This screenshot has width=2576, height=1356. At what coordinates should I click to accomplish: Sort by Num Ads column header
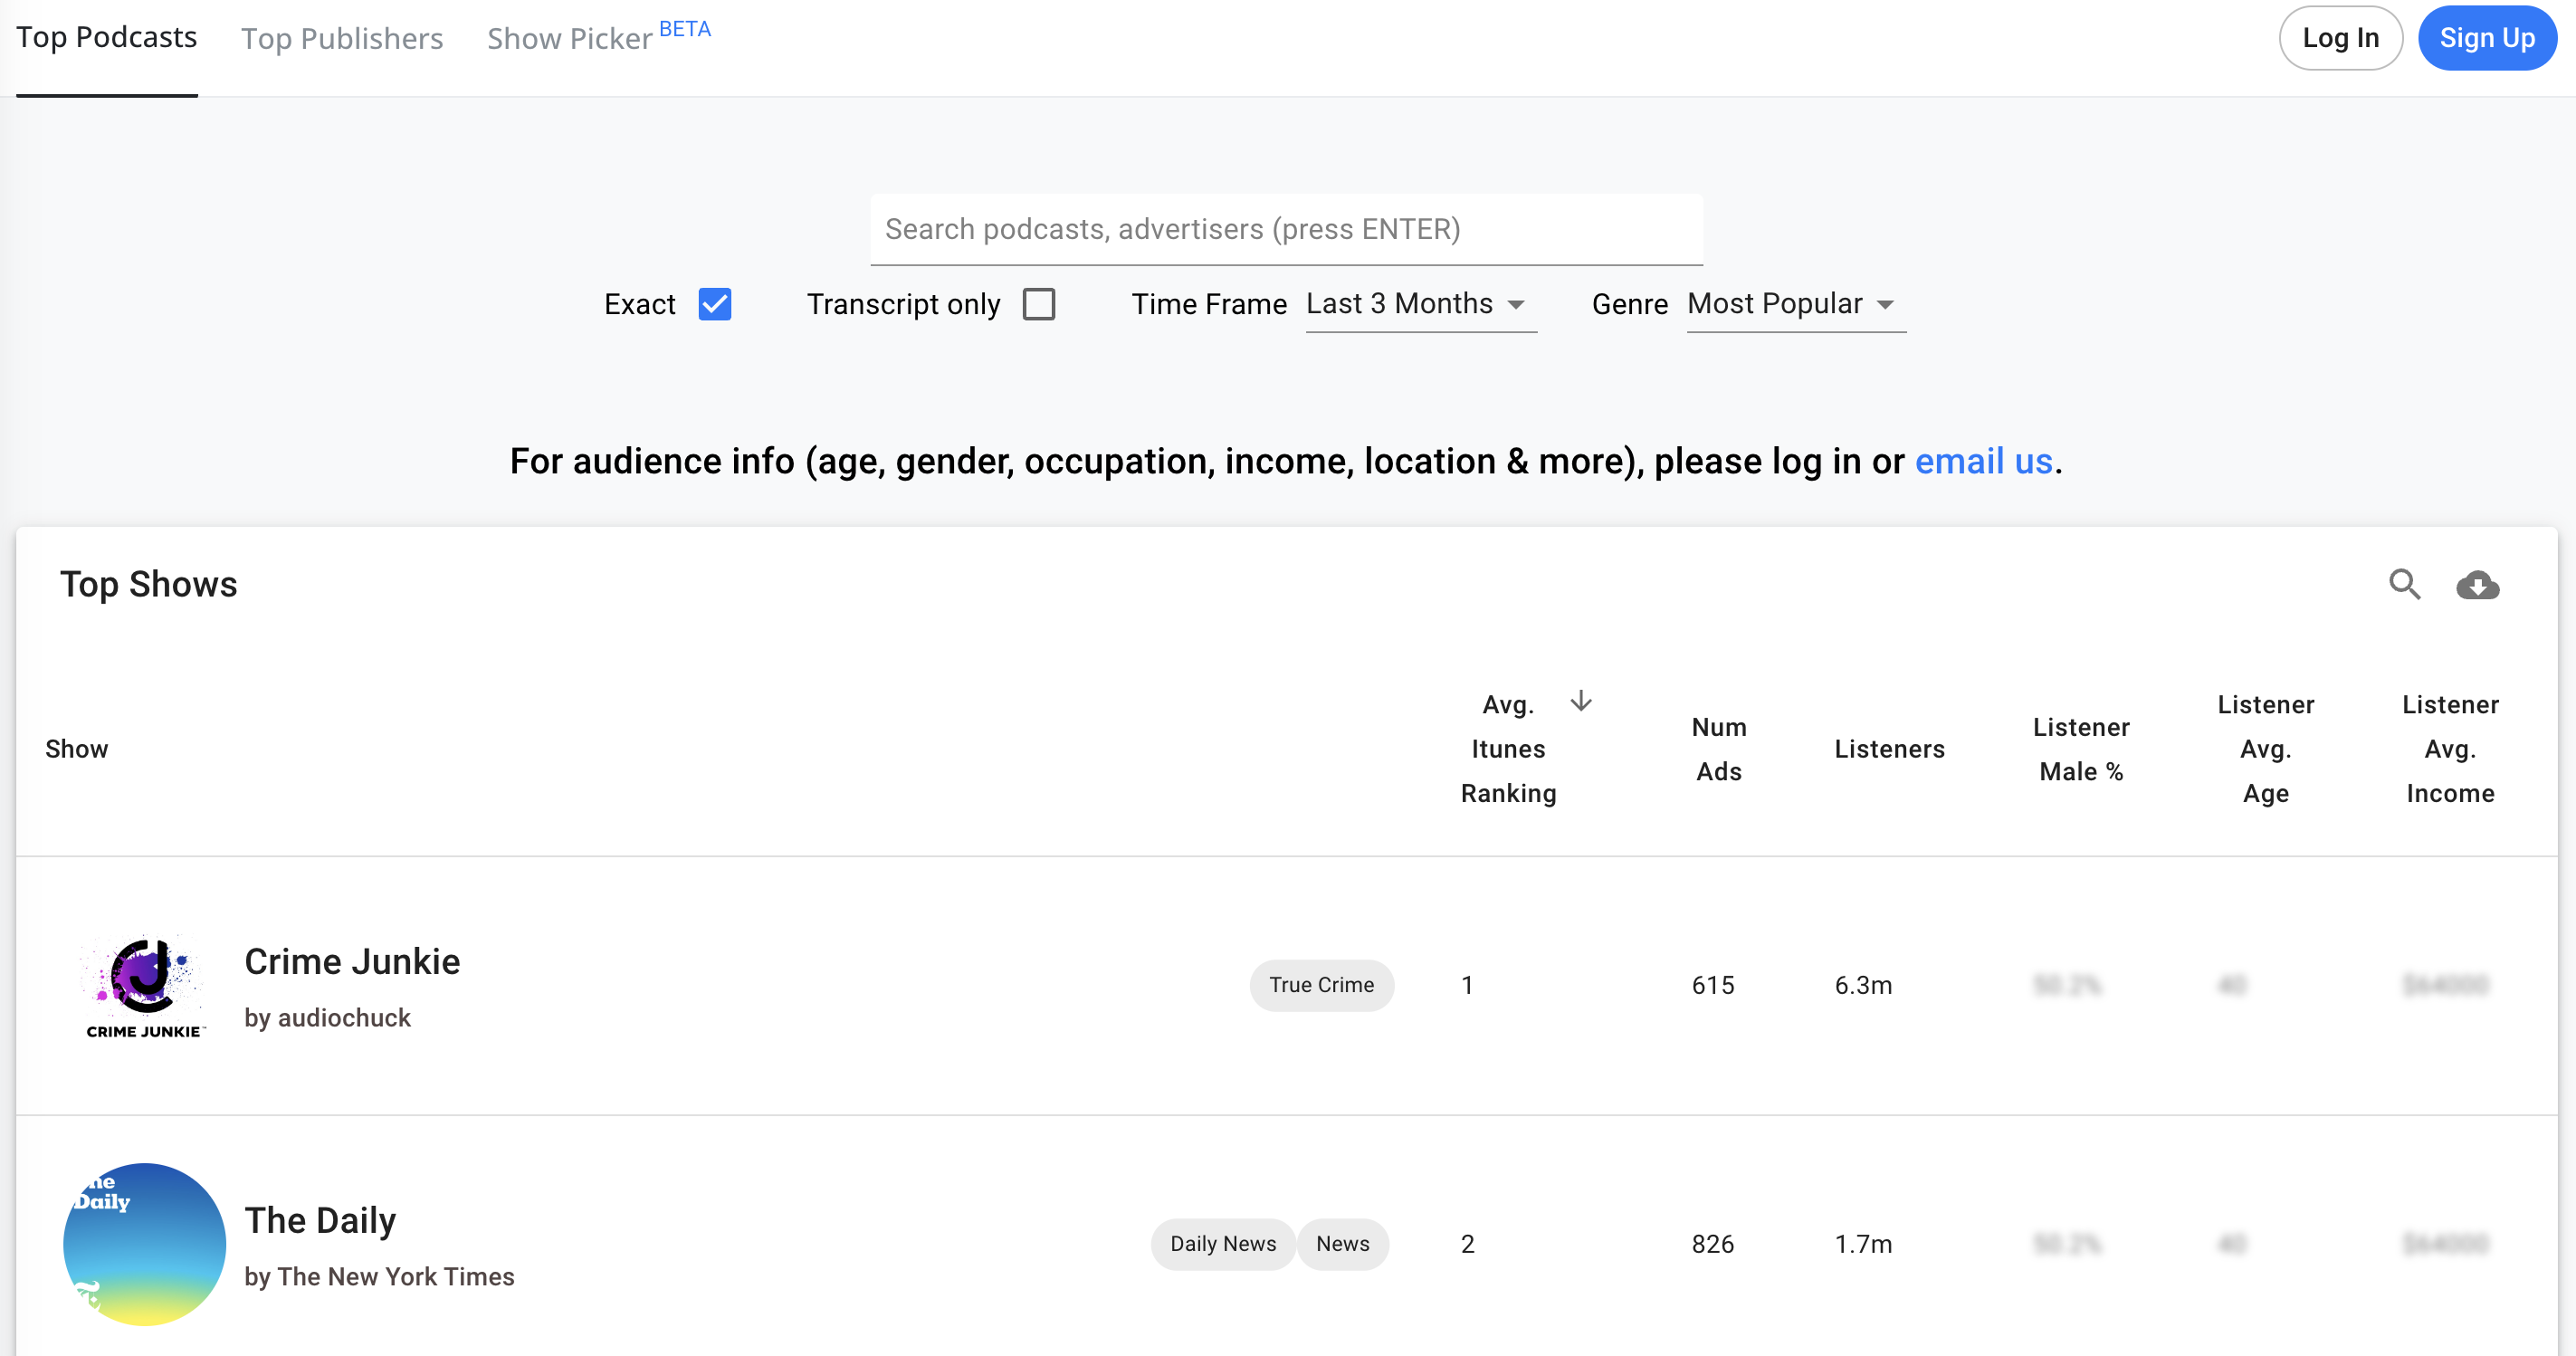[x=1719, y=749]
